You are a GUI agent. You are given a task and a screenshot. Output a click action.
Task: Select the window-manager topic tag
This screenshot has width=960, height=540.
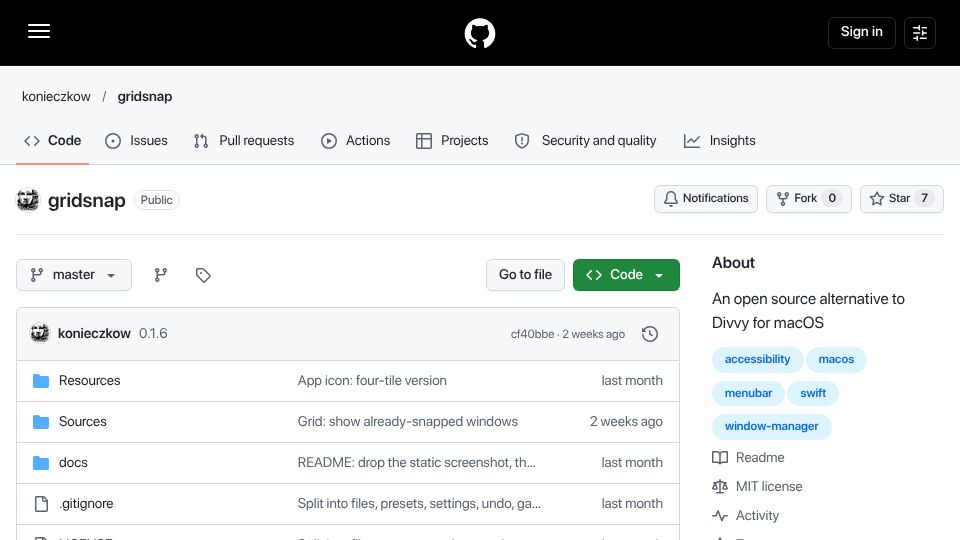click(771, 426)
